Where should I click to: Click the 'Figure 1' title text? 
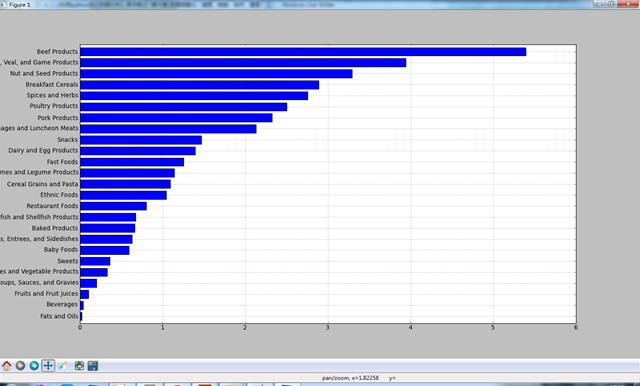(20, 5)
